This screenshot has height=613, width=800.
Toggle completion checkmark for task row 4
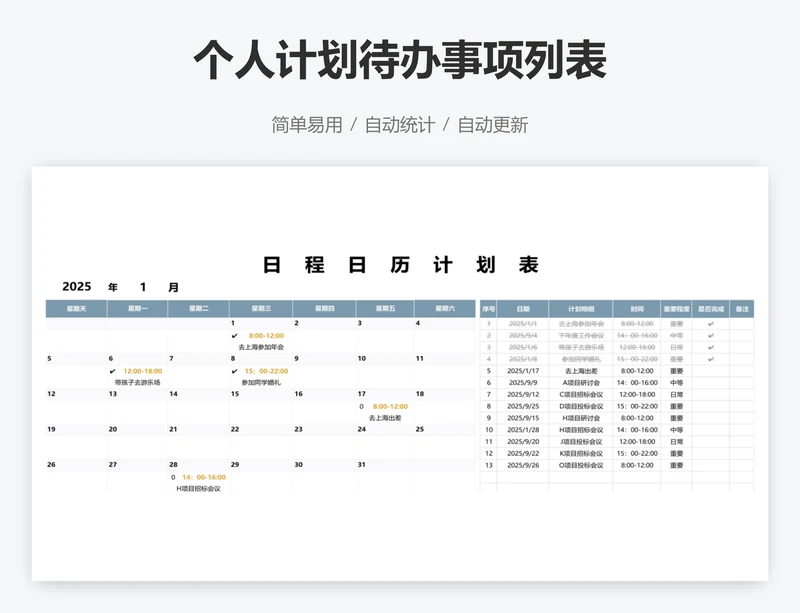point(710,359)
